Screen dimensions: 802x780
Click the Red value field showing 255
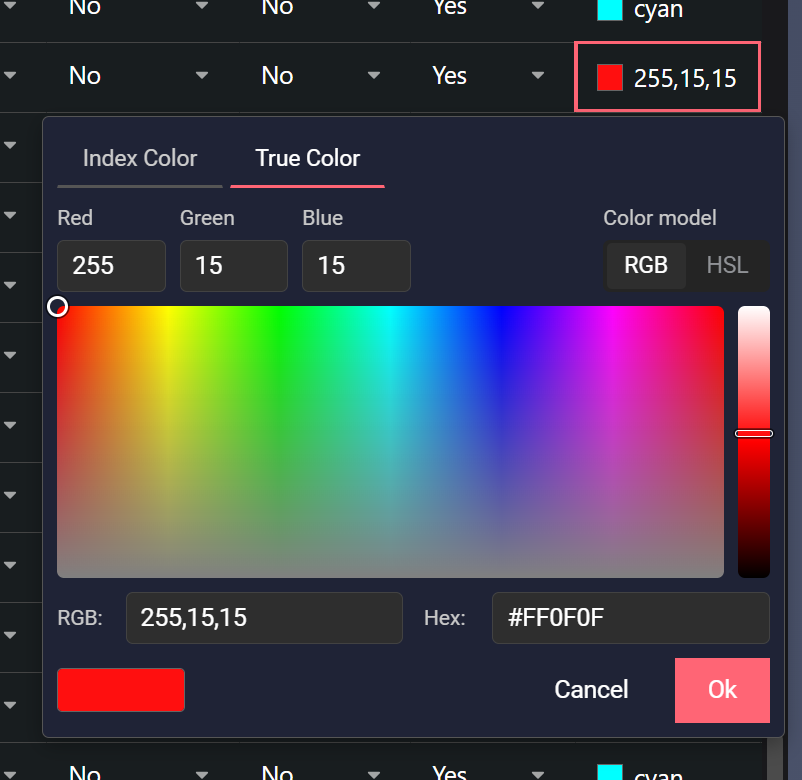point(112,266)
